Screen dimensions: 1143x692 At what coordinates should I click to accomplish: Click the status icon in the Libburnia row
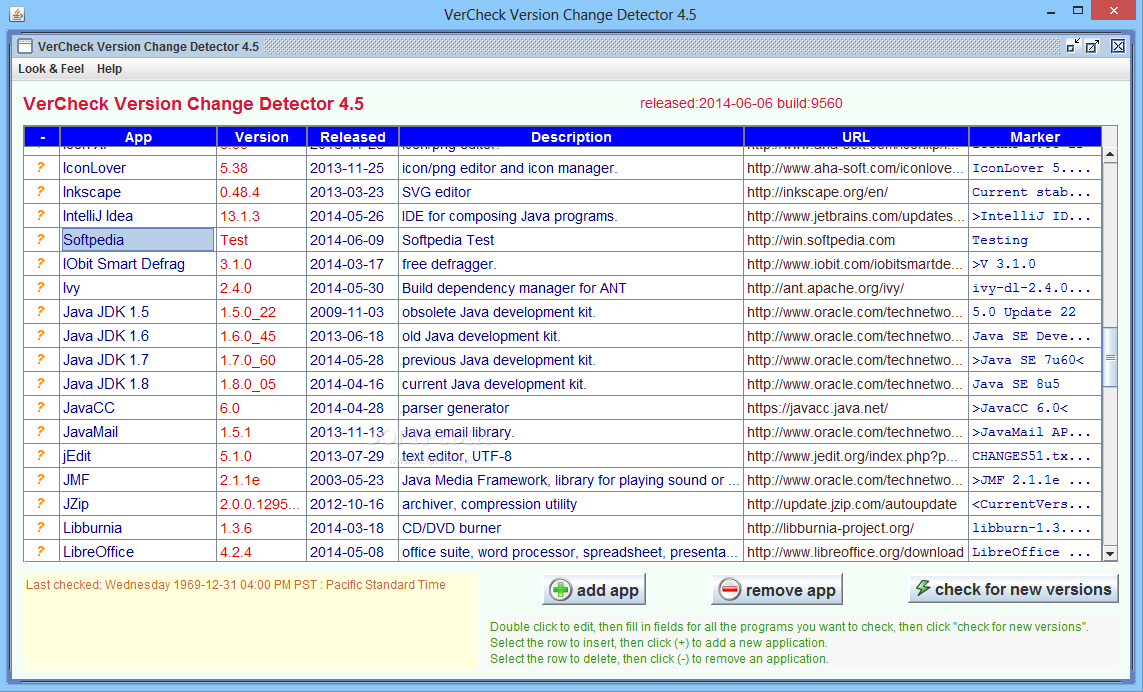click(x=41, y=528)
